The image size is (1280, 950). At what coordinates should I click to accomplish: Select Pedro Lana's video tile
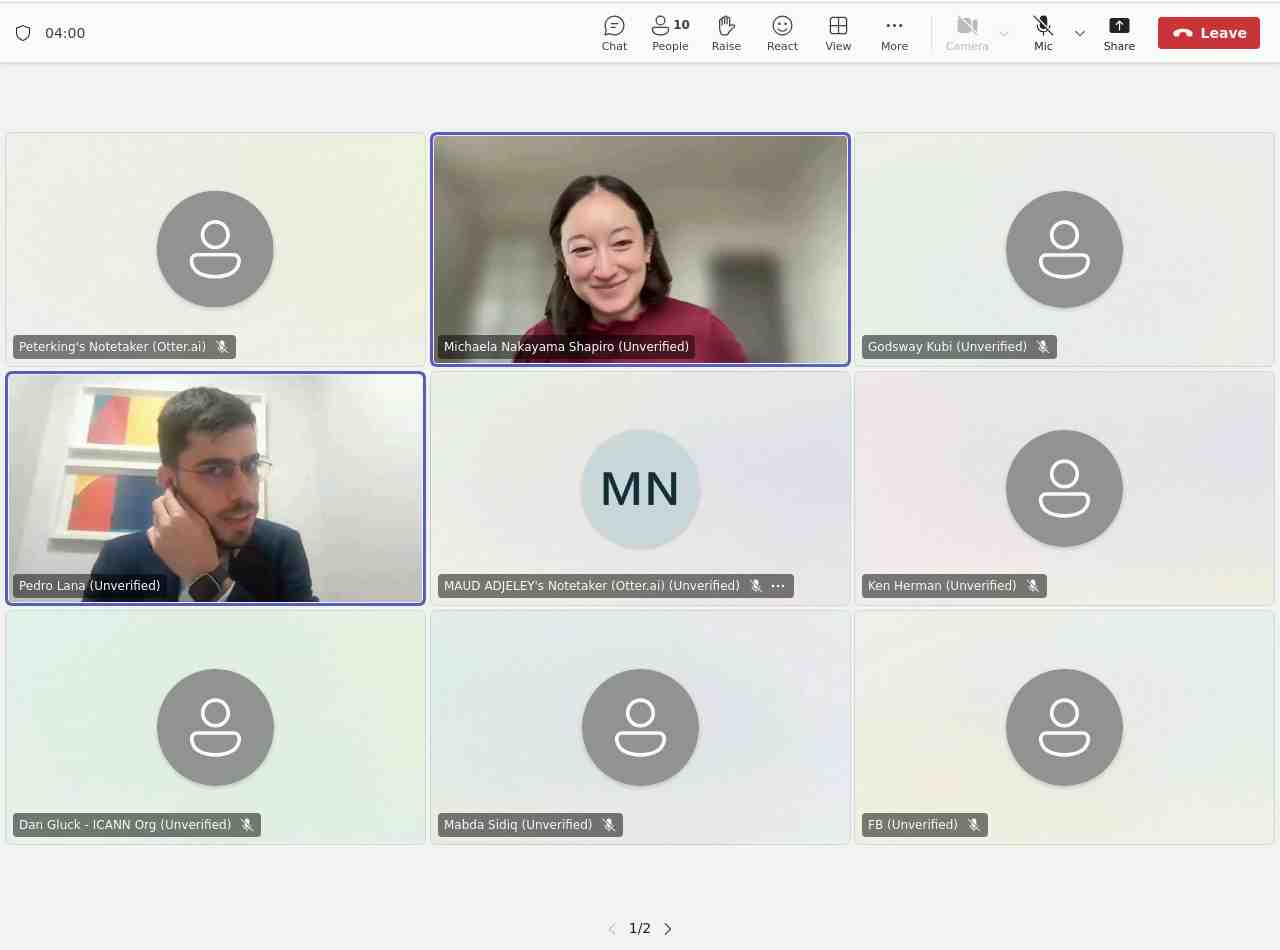click(215, 488)
